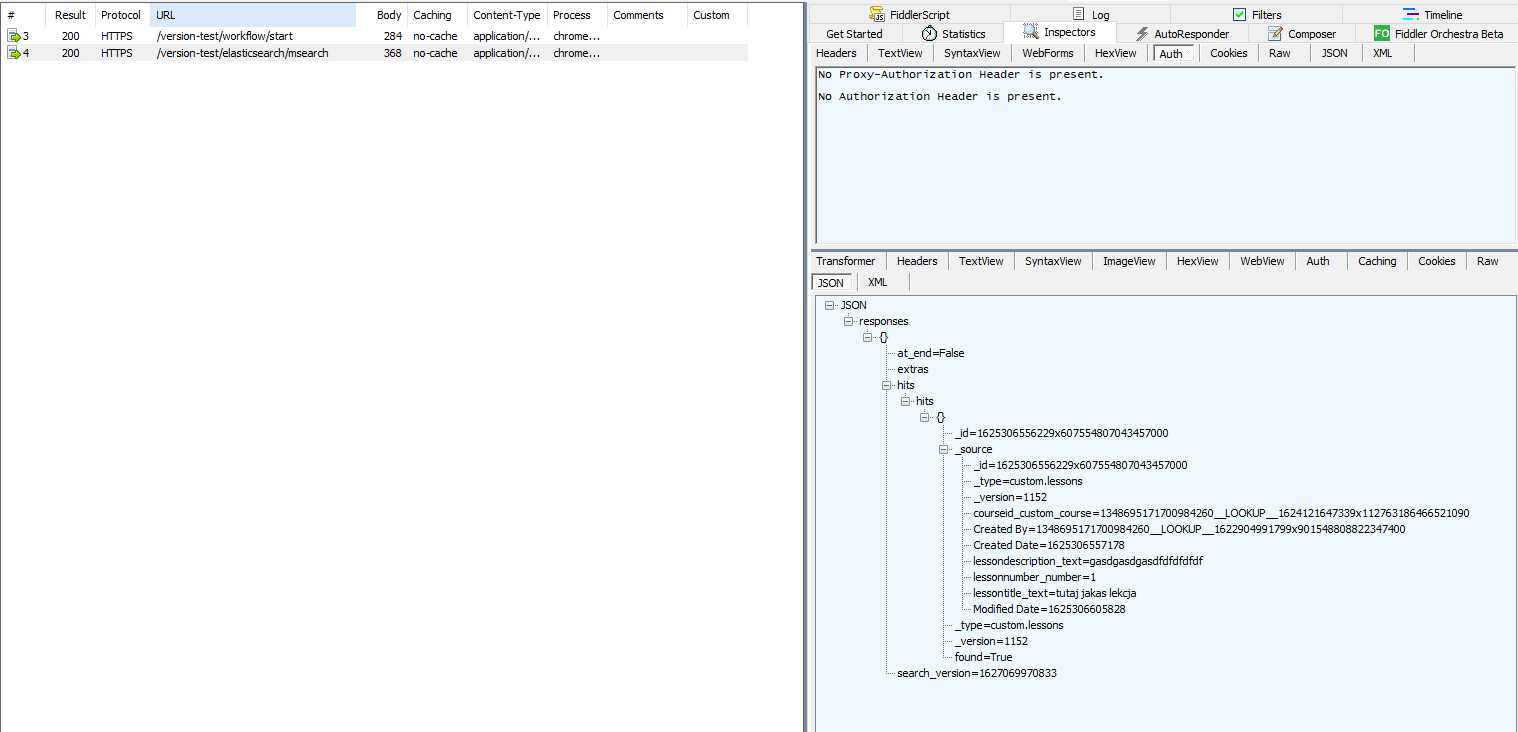Select the search_version=1627069970833 node
Image resolution: width=1518 pixels, height=732 pixels.
(977, 673)
